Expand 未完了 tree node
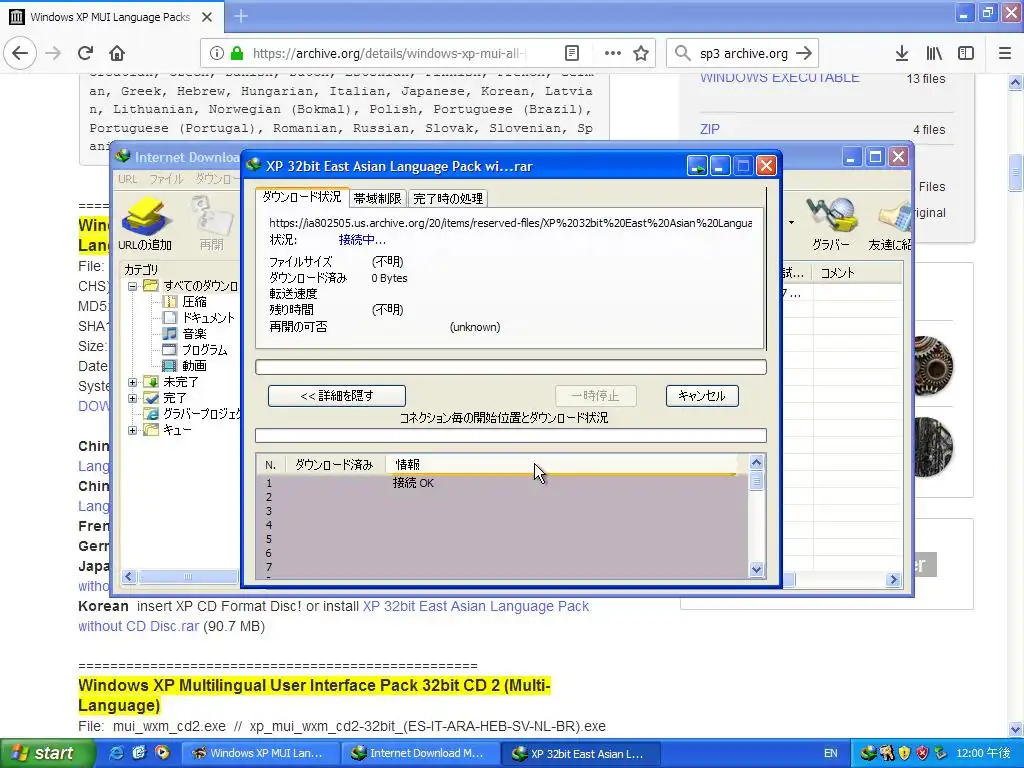 pyautogui.click(x=133, y=382)
